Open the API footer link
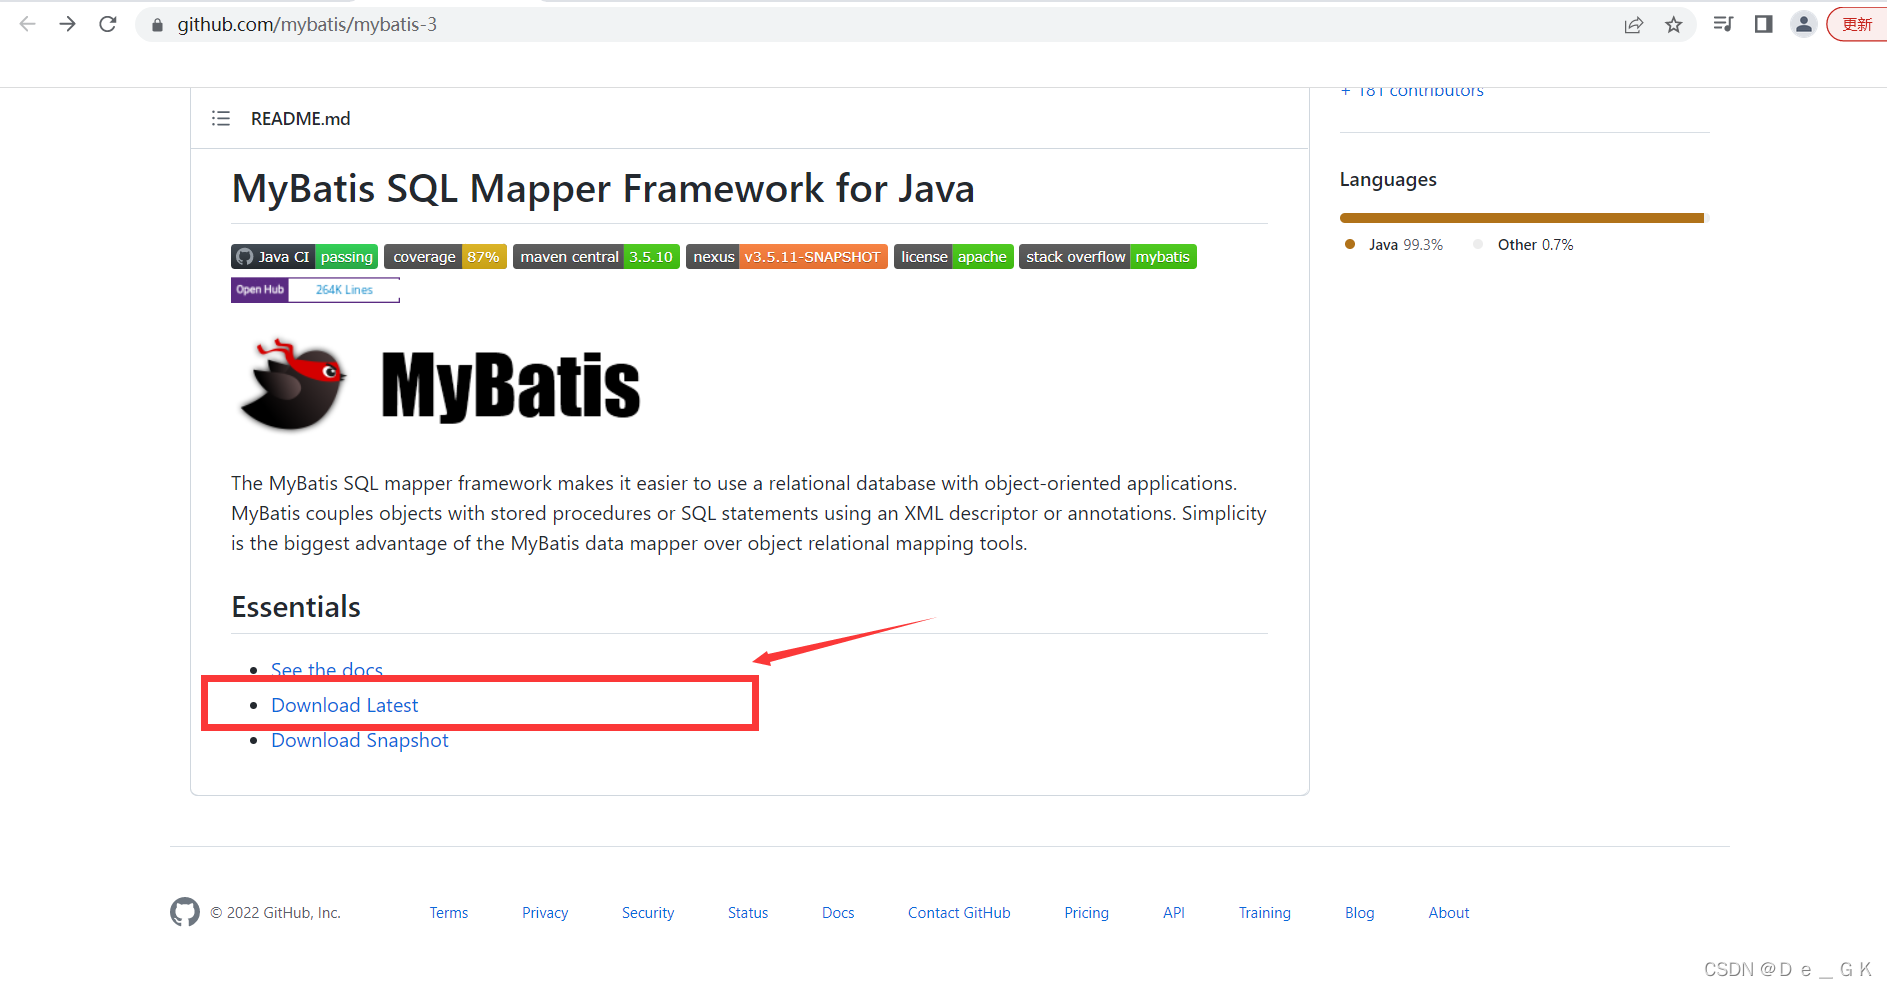1887x988 pixels. [1174, 913]
